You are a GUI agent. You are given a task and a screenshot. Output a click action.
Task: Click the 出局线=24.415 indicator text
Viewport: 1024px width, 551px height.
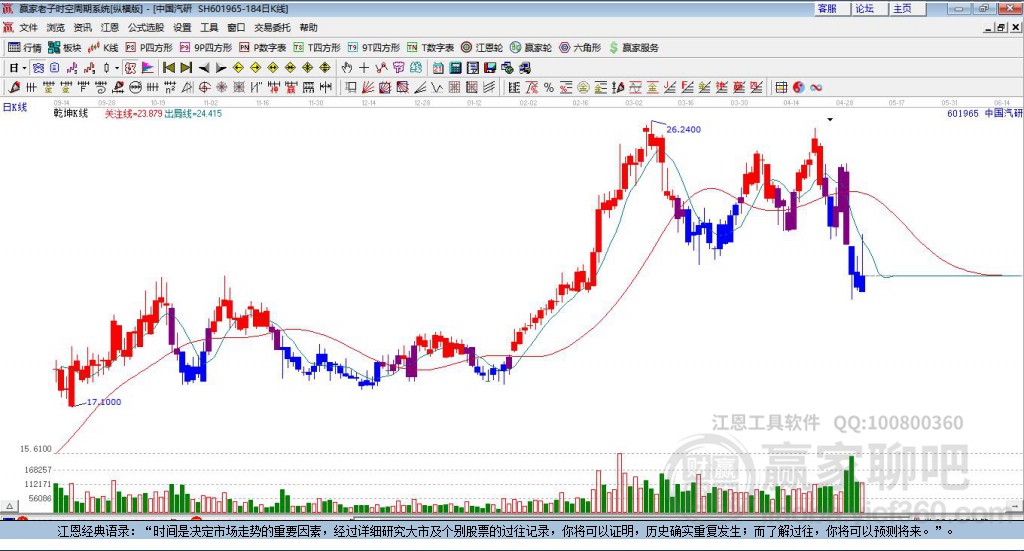point(193,114)
